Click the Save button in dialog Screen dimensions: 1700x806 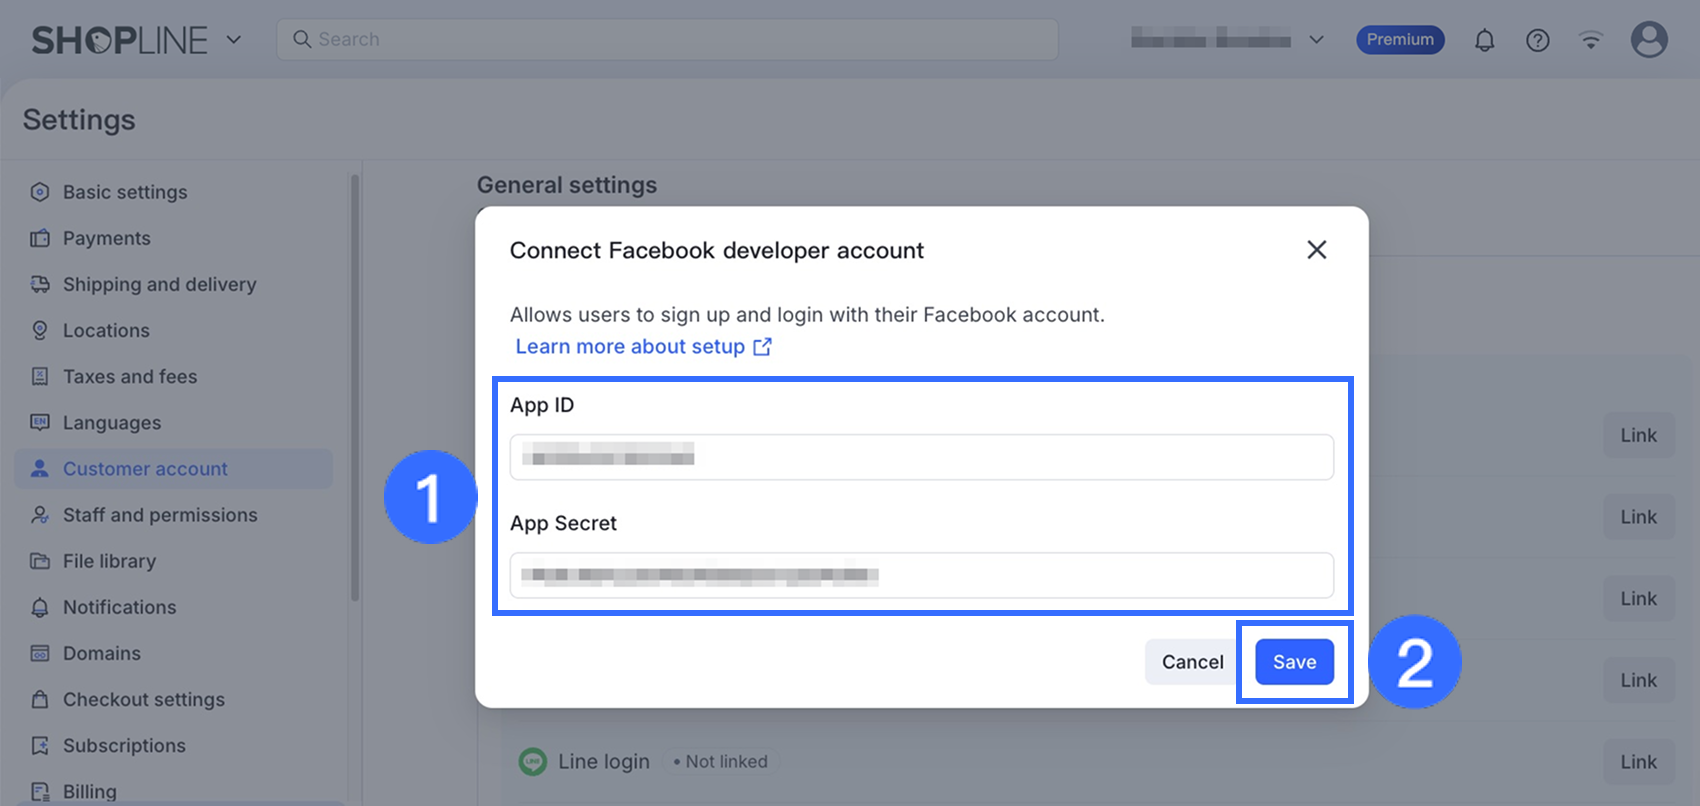coord(1294,662)
